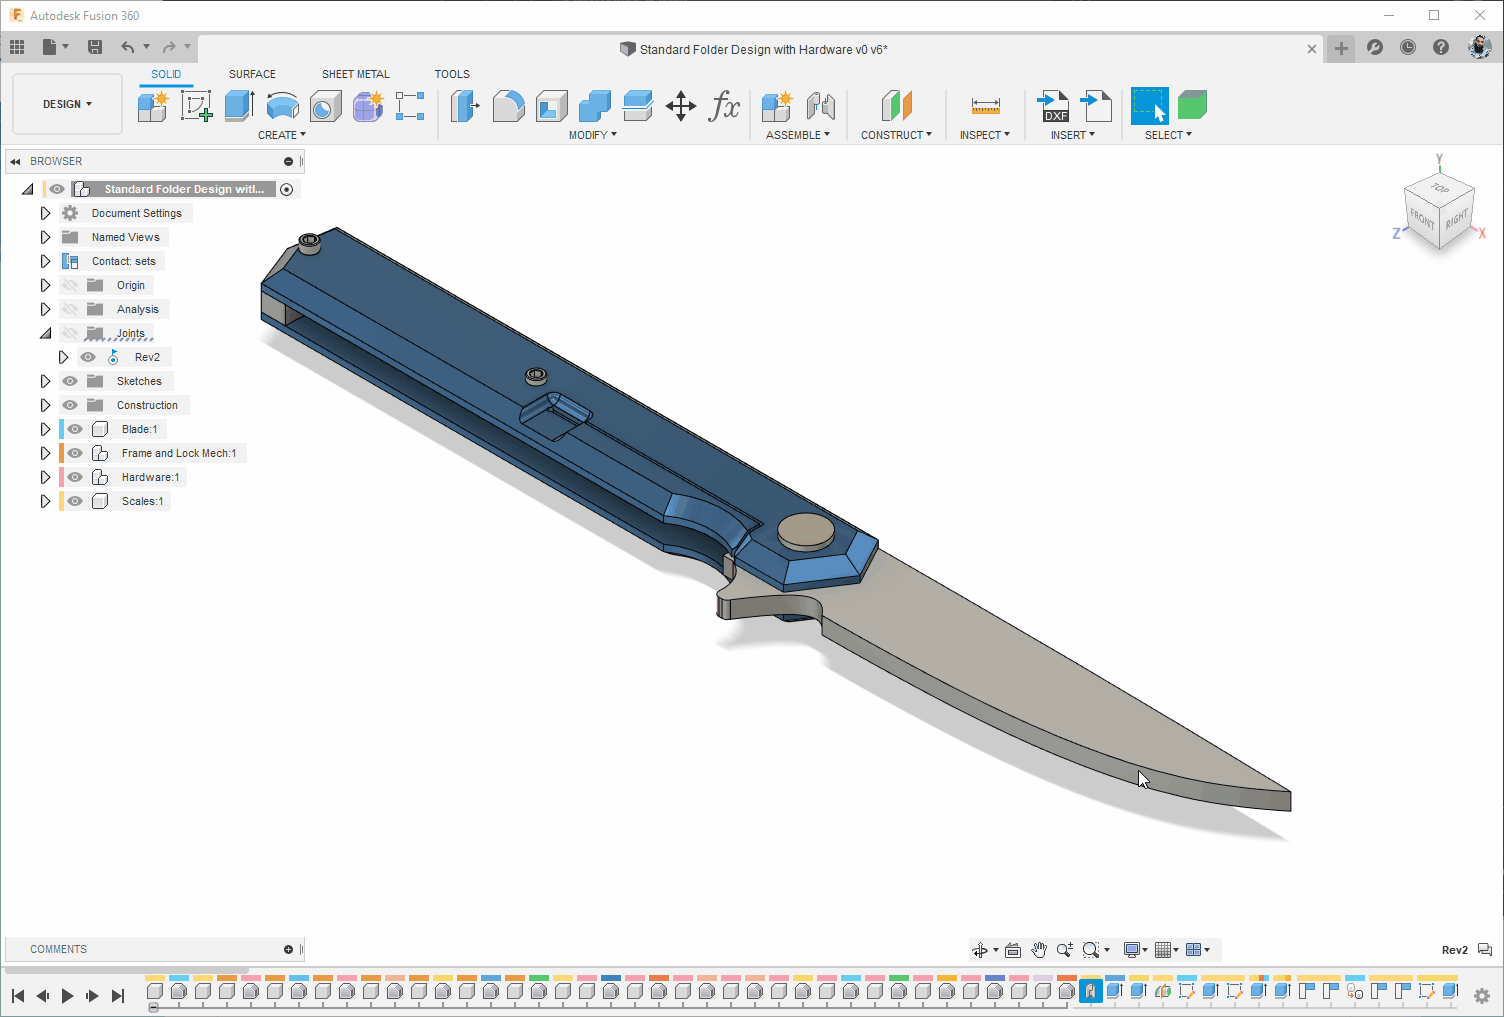Select the Create Sketch tool
The image size is (1504, 1017).
[196, 106]
